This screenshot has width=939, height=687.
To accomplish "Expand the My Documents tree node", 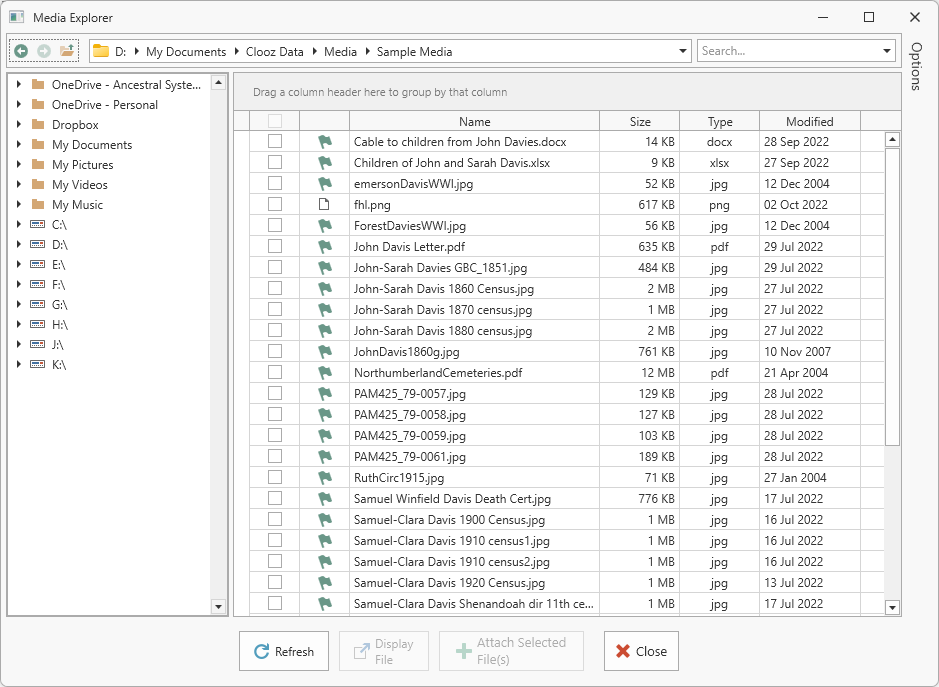I will [19, 145].
